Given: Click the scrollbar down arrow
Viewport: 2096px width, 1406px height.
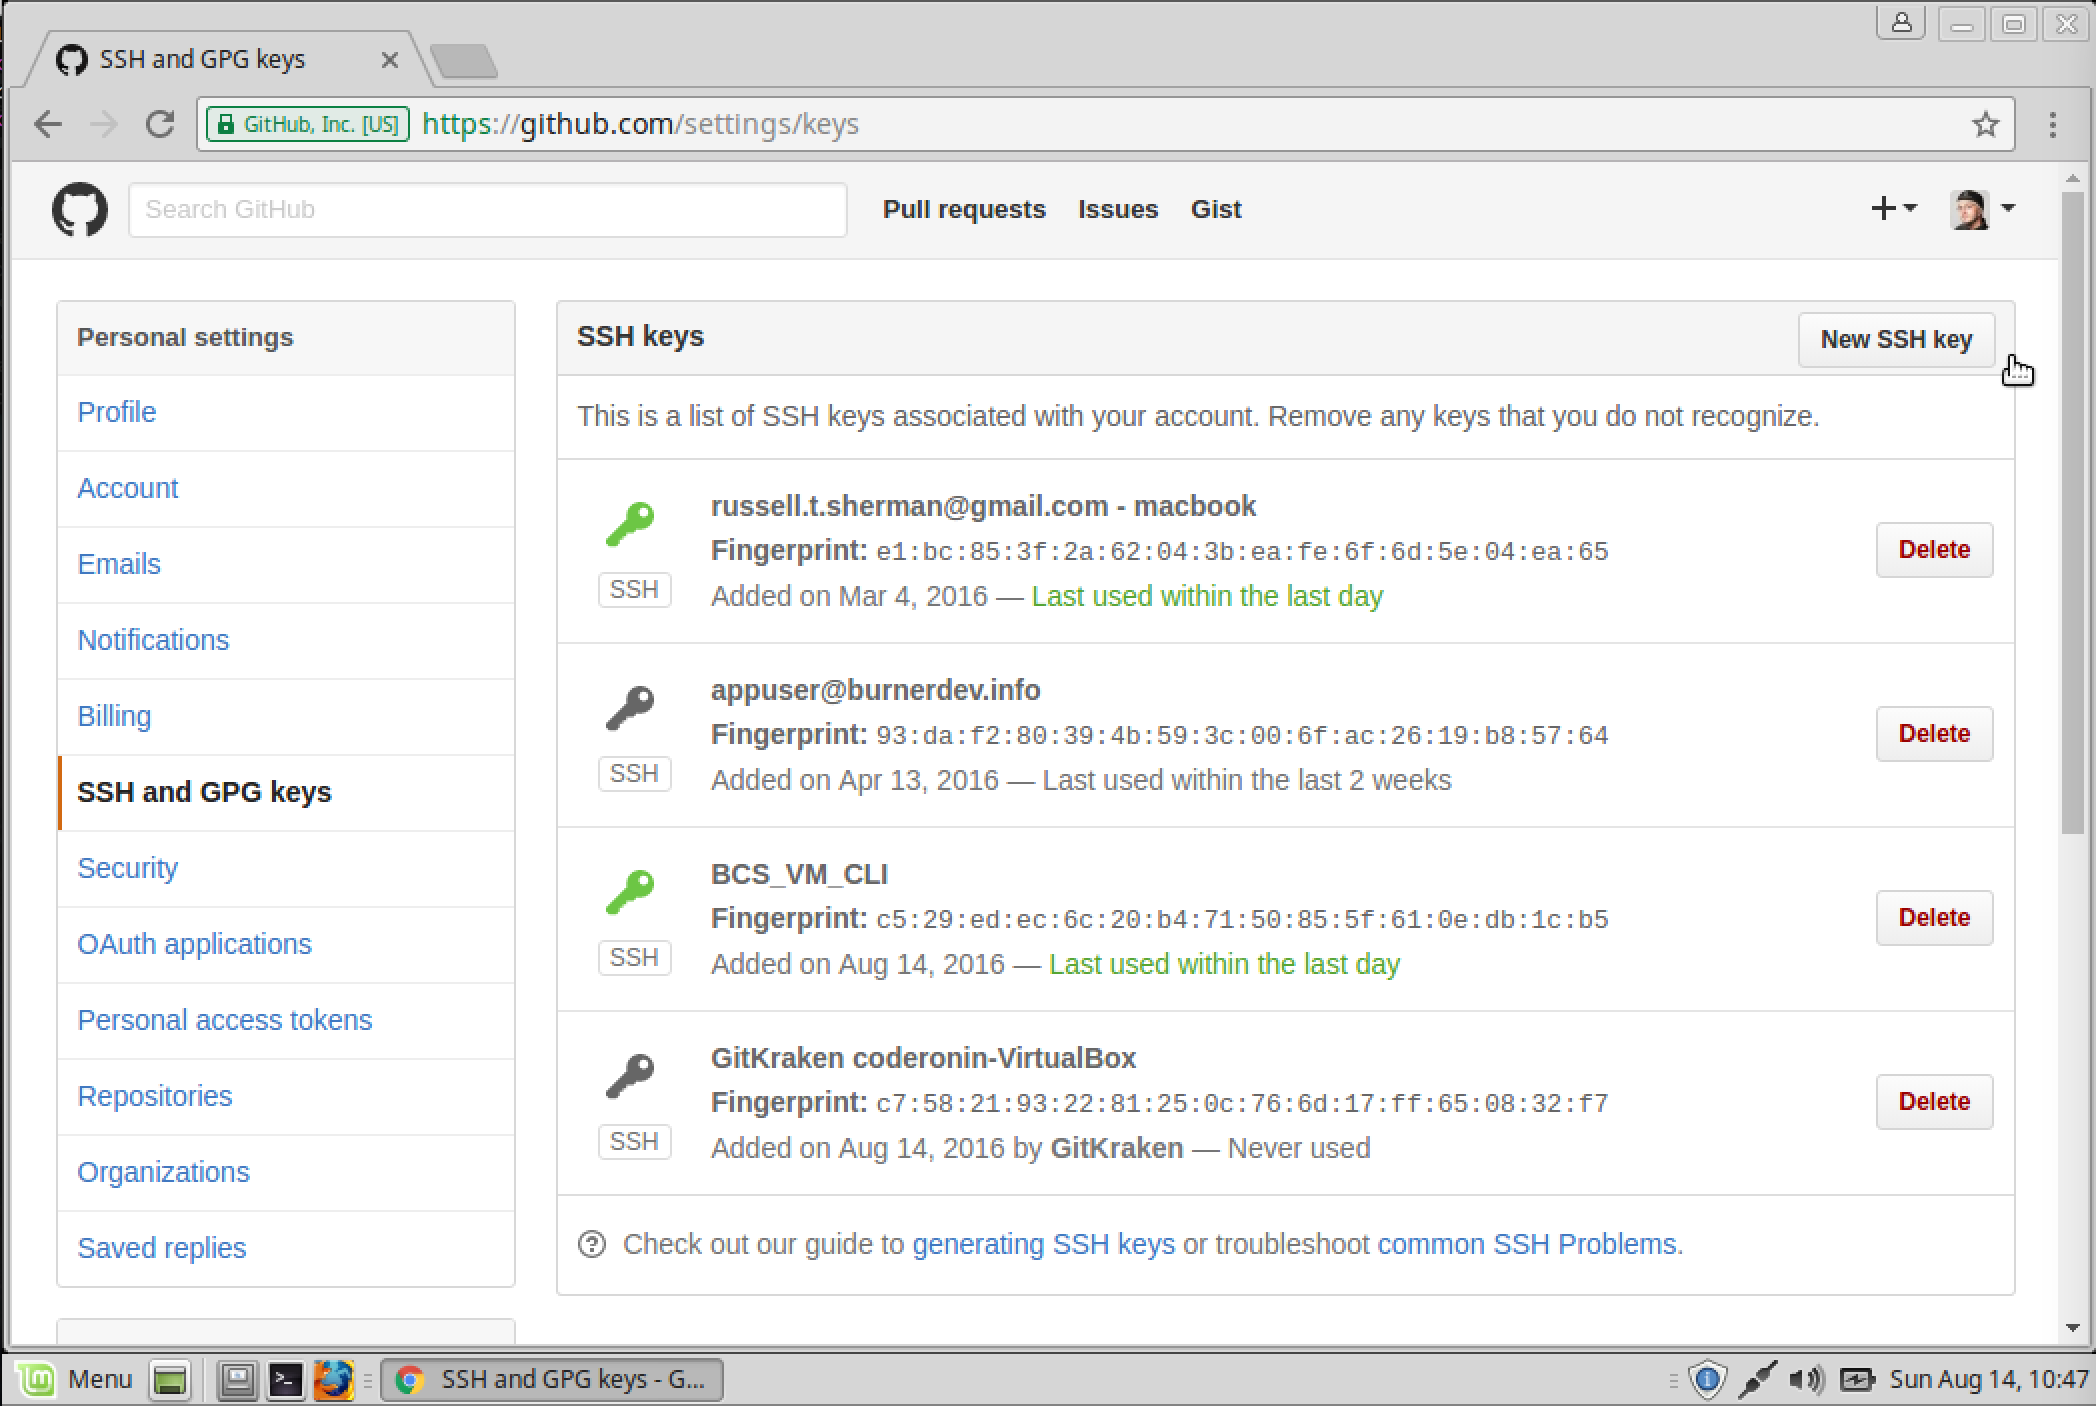Looking at the screenshot, I should click(2073, 1328).
